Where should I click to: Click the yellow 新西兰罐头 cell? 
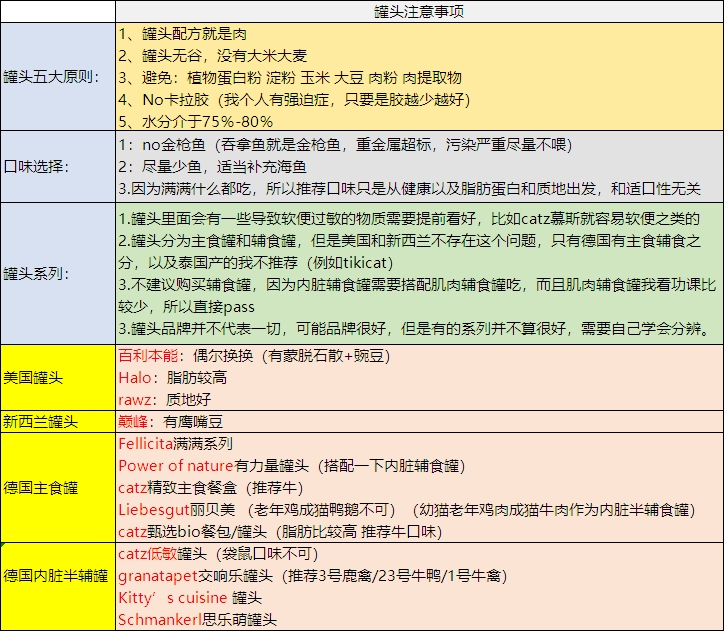point(58,421)
